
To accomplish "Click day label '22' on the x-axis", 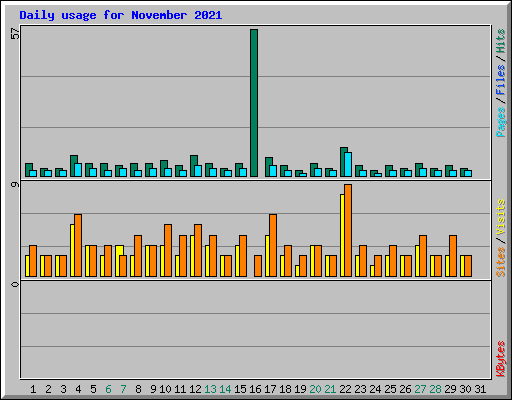I will [x=345, y=389].
